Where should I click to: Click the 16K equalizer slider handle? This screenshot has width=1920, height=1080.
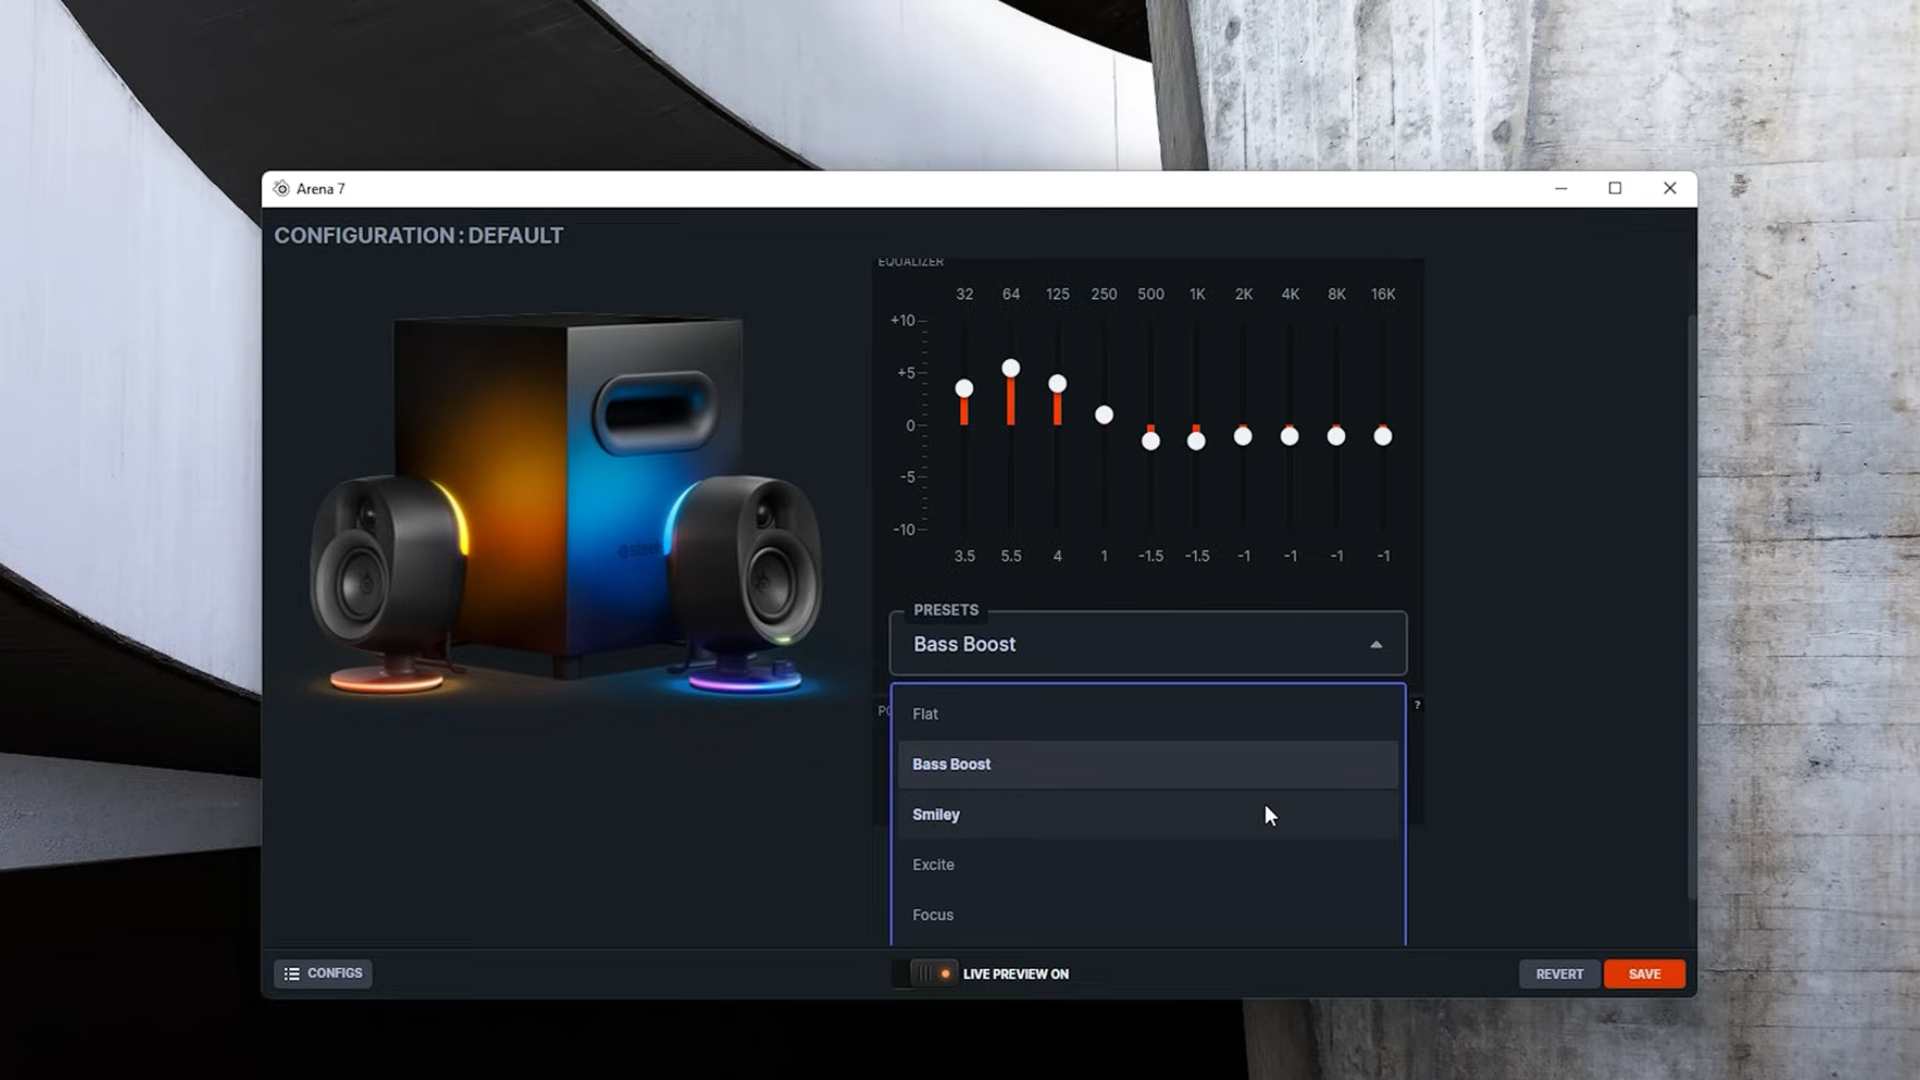[x=1383, y=436]
